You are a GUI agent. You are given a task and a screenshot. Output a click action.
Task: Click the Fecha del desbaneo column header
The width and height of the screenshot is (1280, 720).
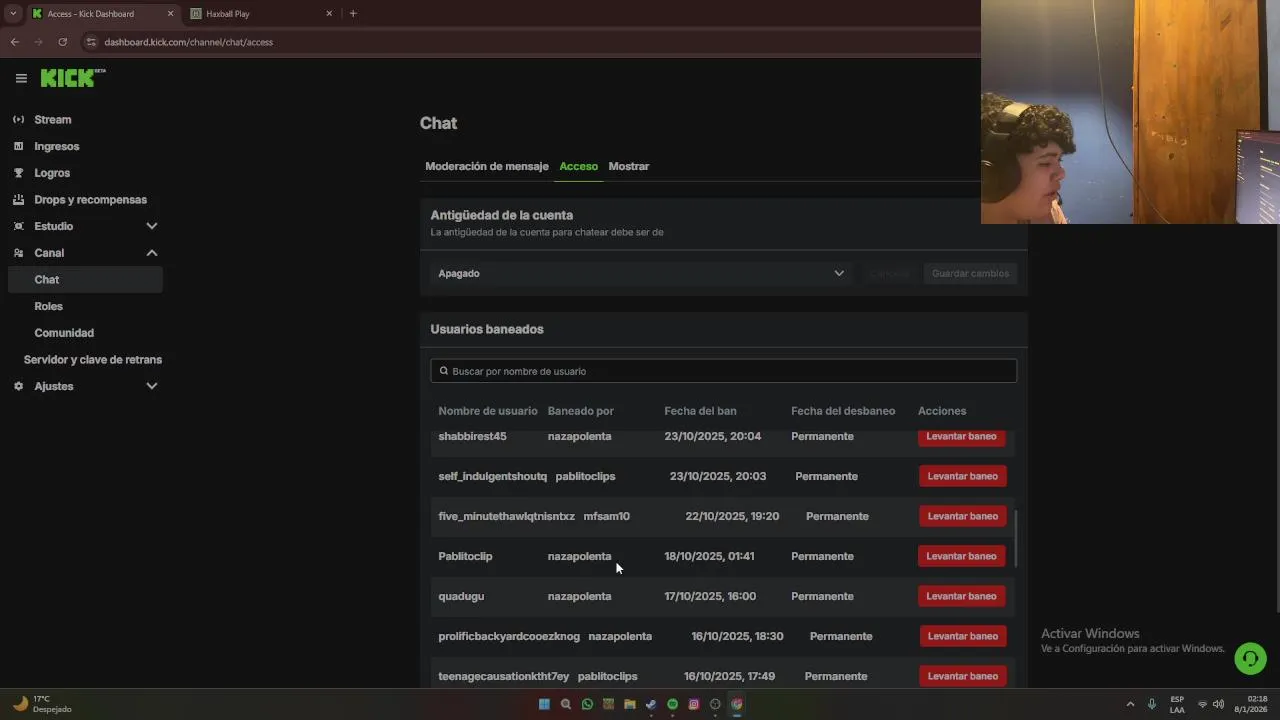click(843, 411)
